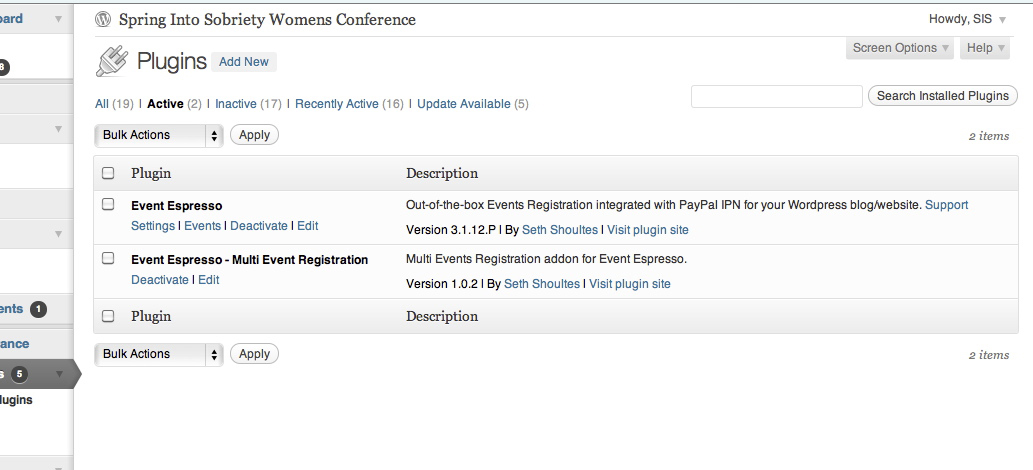Open the Howdy, SIS user menu arrow
This screenshot has height=470, width=1033.
click(1002, 20)
